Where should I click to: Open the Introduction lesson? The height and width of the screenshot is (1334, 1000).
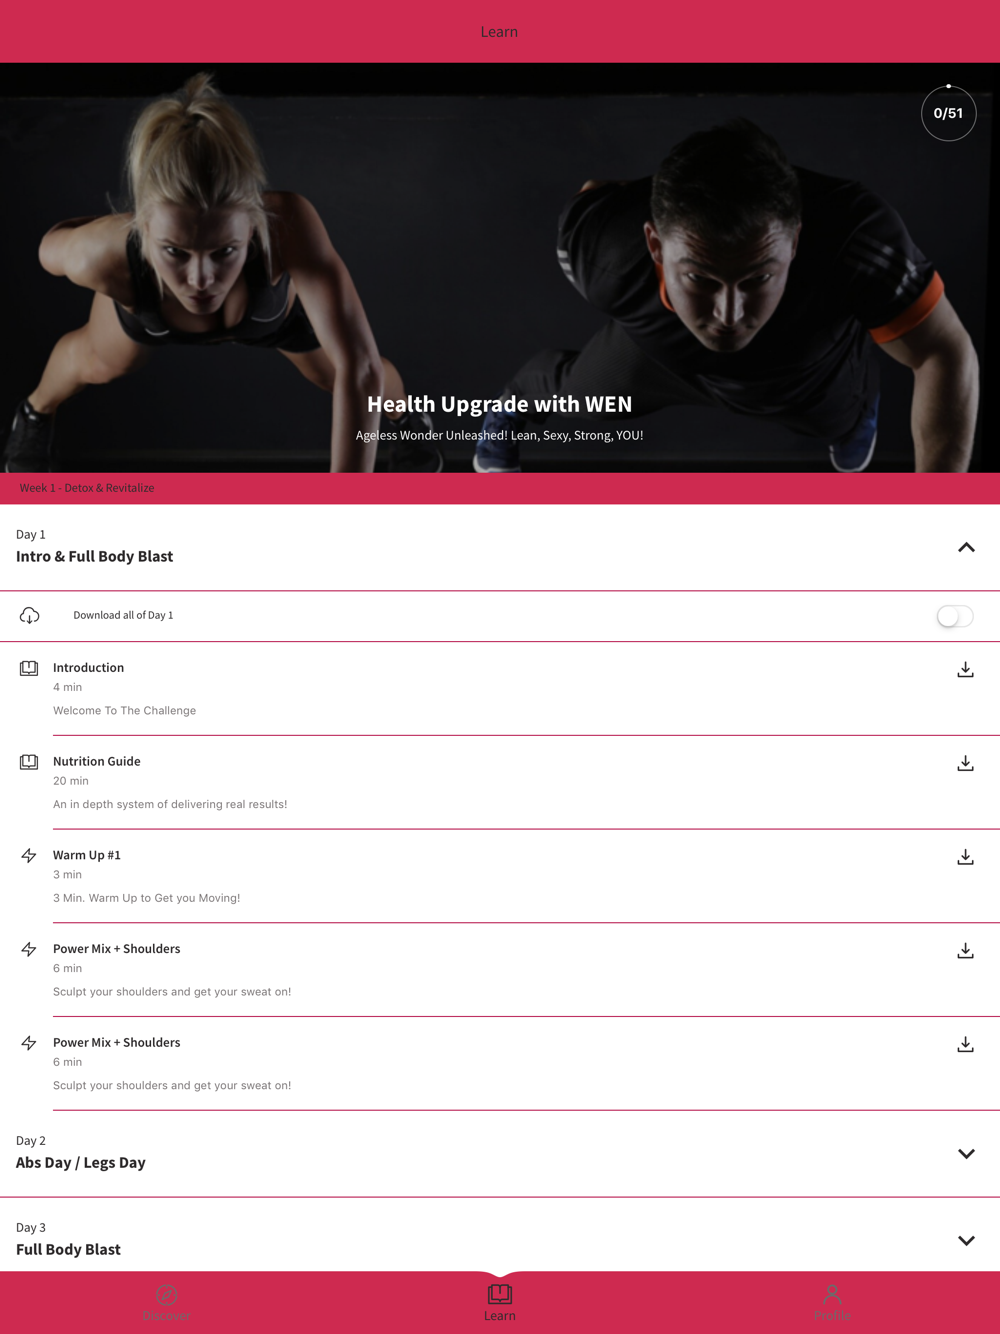[x=500, y=688]
